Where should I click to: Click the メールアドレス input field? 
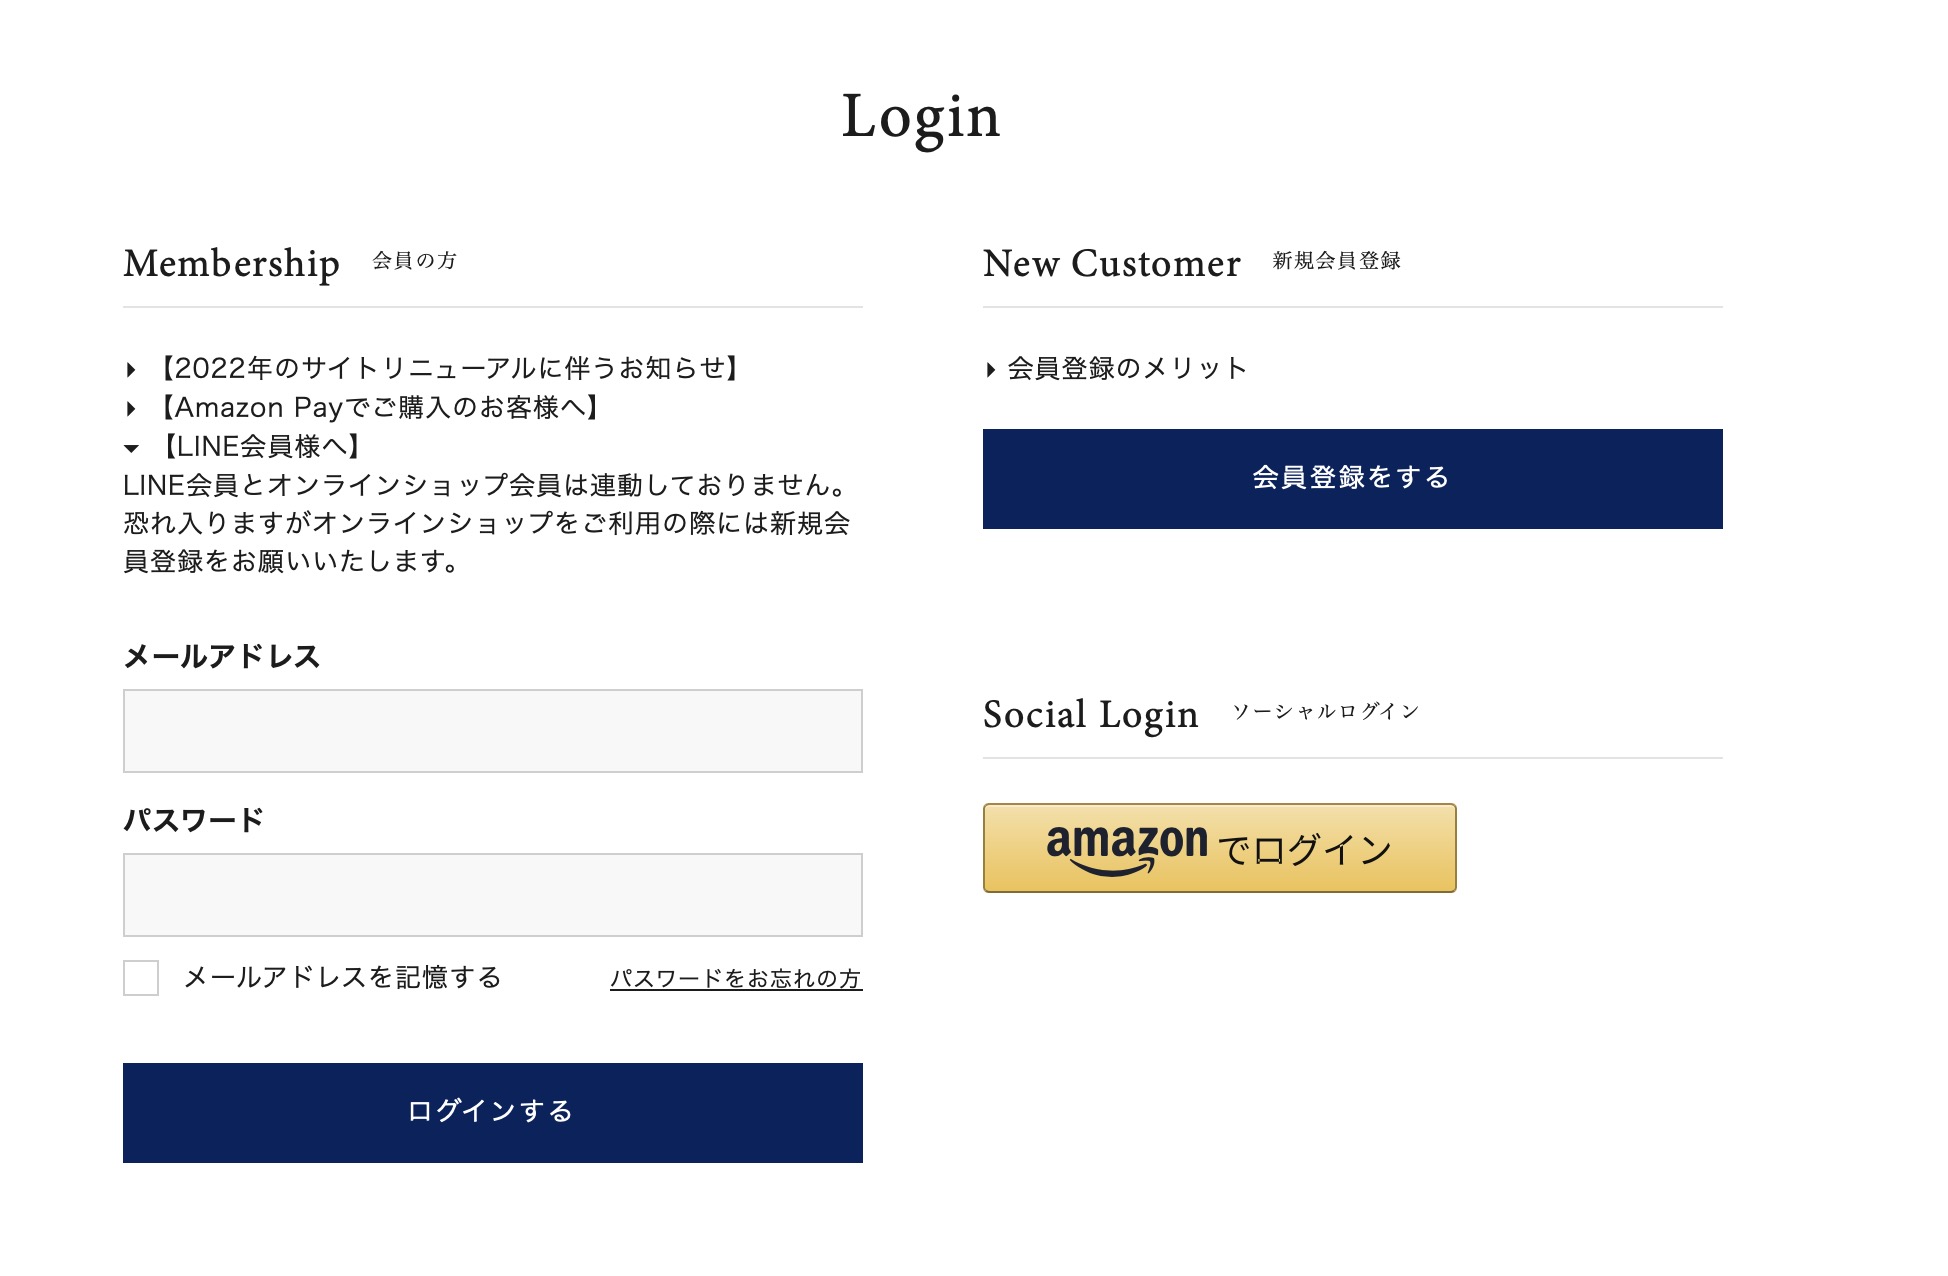492,731
